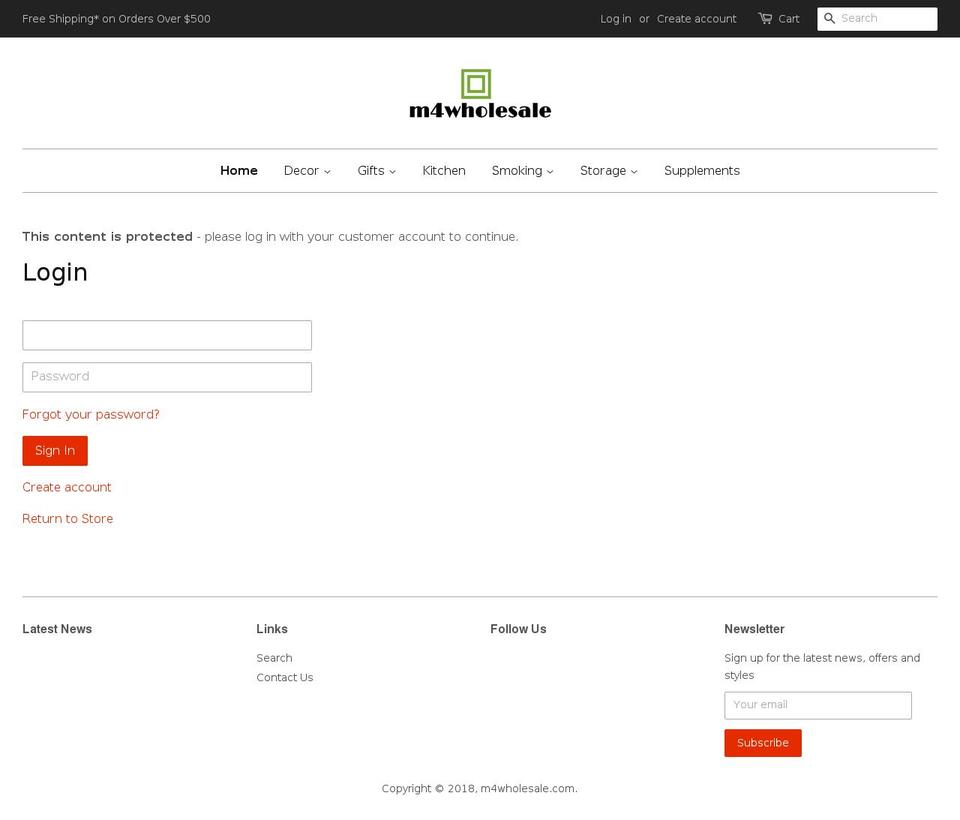The width and height of the screenshot is (960, 820).
Task: Click the m4wholesale logo
Action: pos(480,110)
